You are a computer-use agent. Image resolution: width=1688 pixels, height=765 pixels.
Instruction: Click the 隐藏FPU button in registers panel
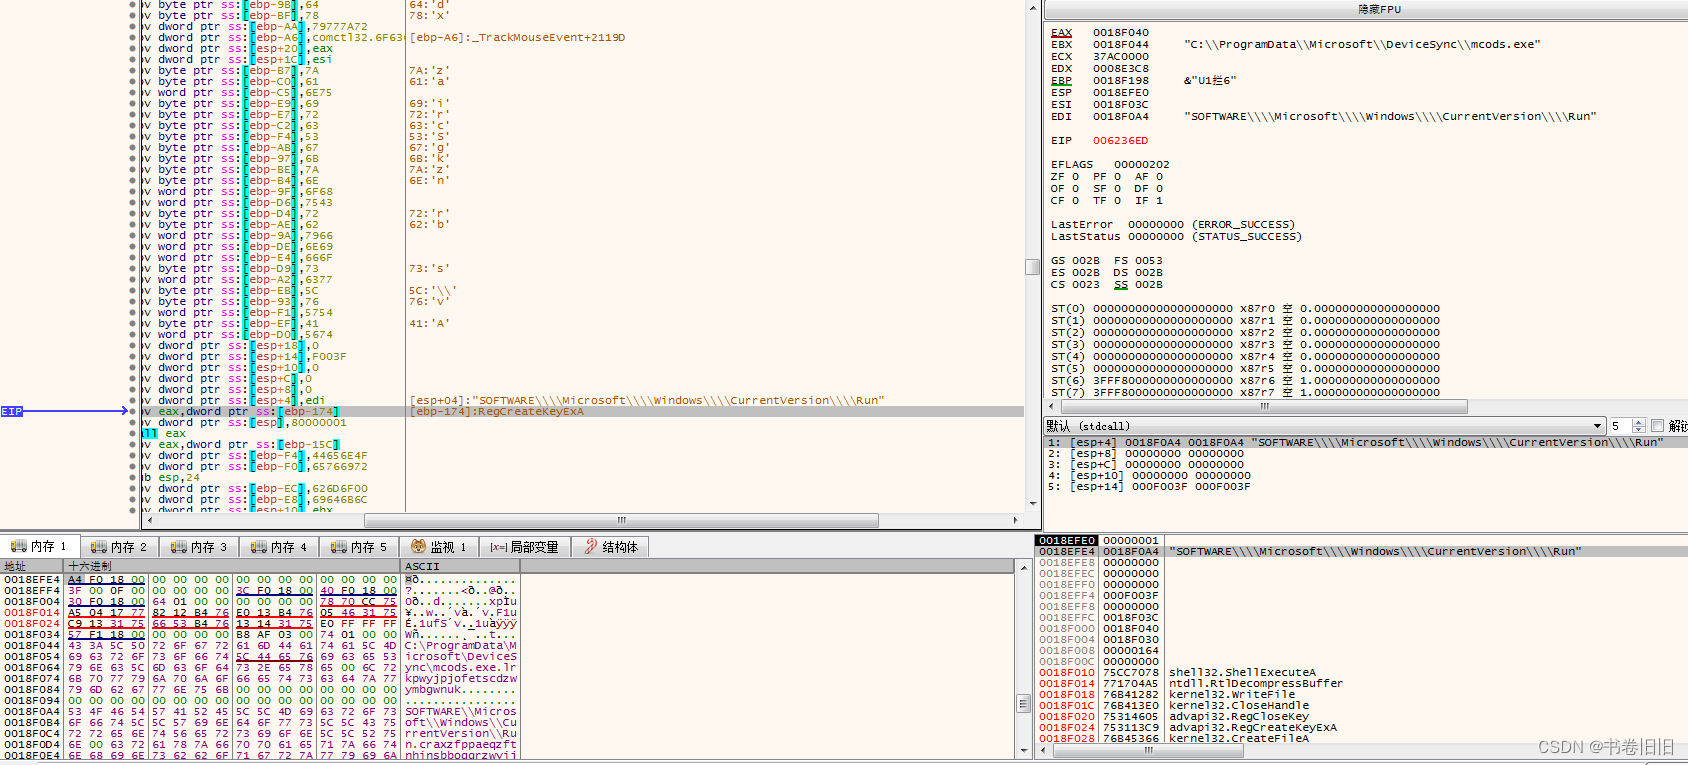click(x=1379, y=9)
